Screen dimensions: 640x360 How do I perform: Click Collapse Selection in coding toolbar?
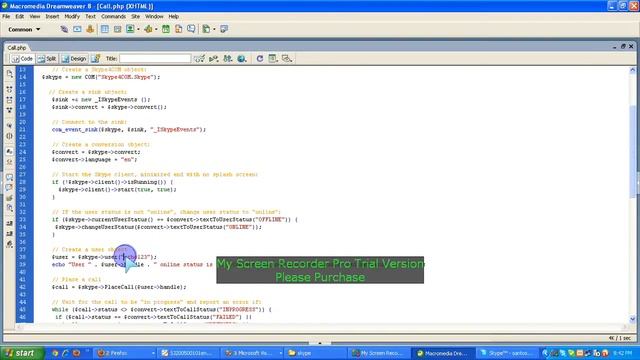[9, 100]
